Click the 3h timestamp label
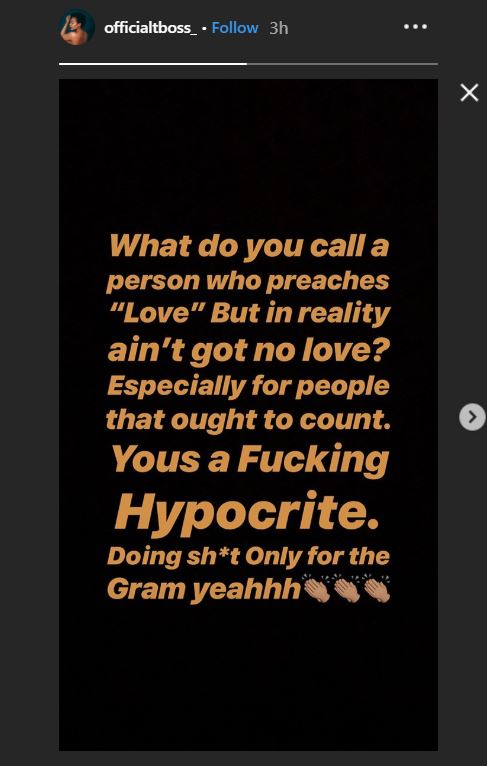The height and width of the screenshot is (766, 487). [278, 28]
